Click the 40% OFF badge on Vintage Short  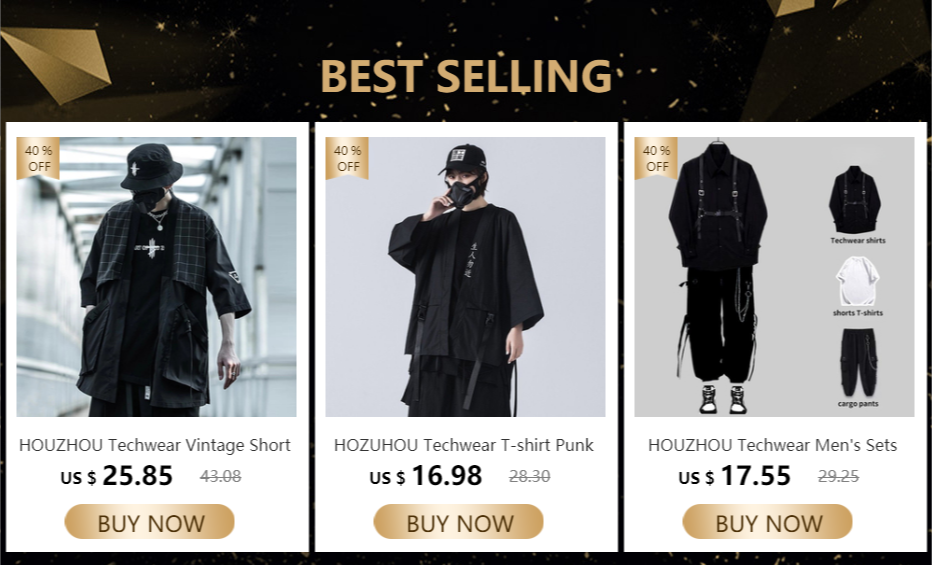coord(39,158)
